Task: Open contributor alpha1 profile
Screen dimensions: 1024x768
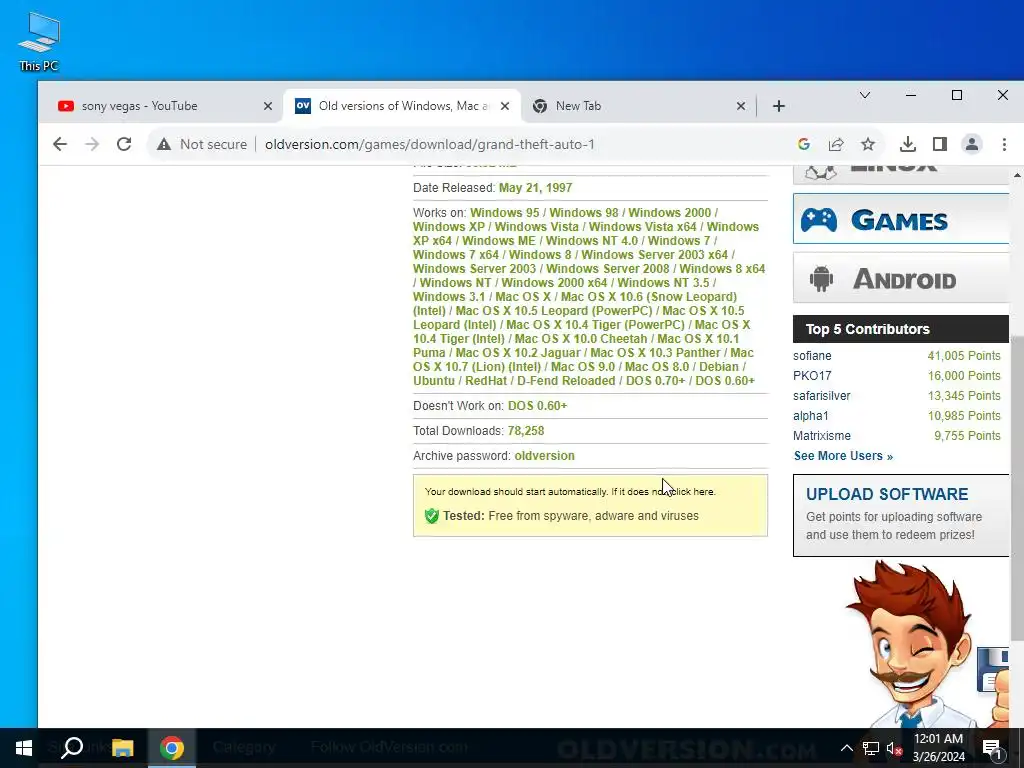Action: (810, 416)
